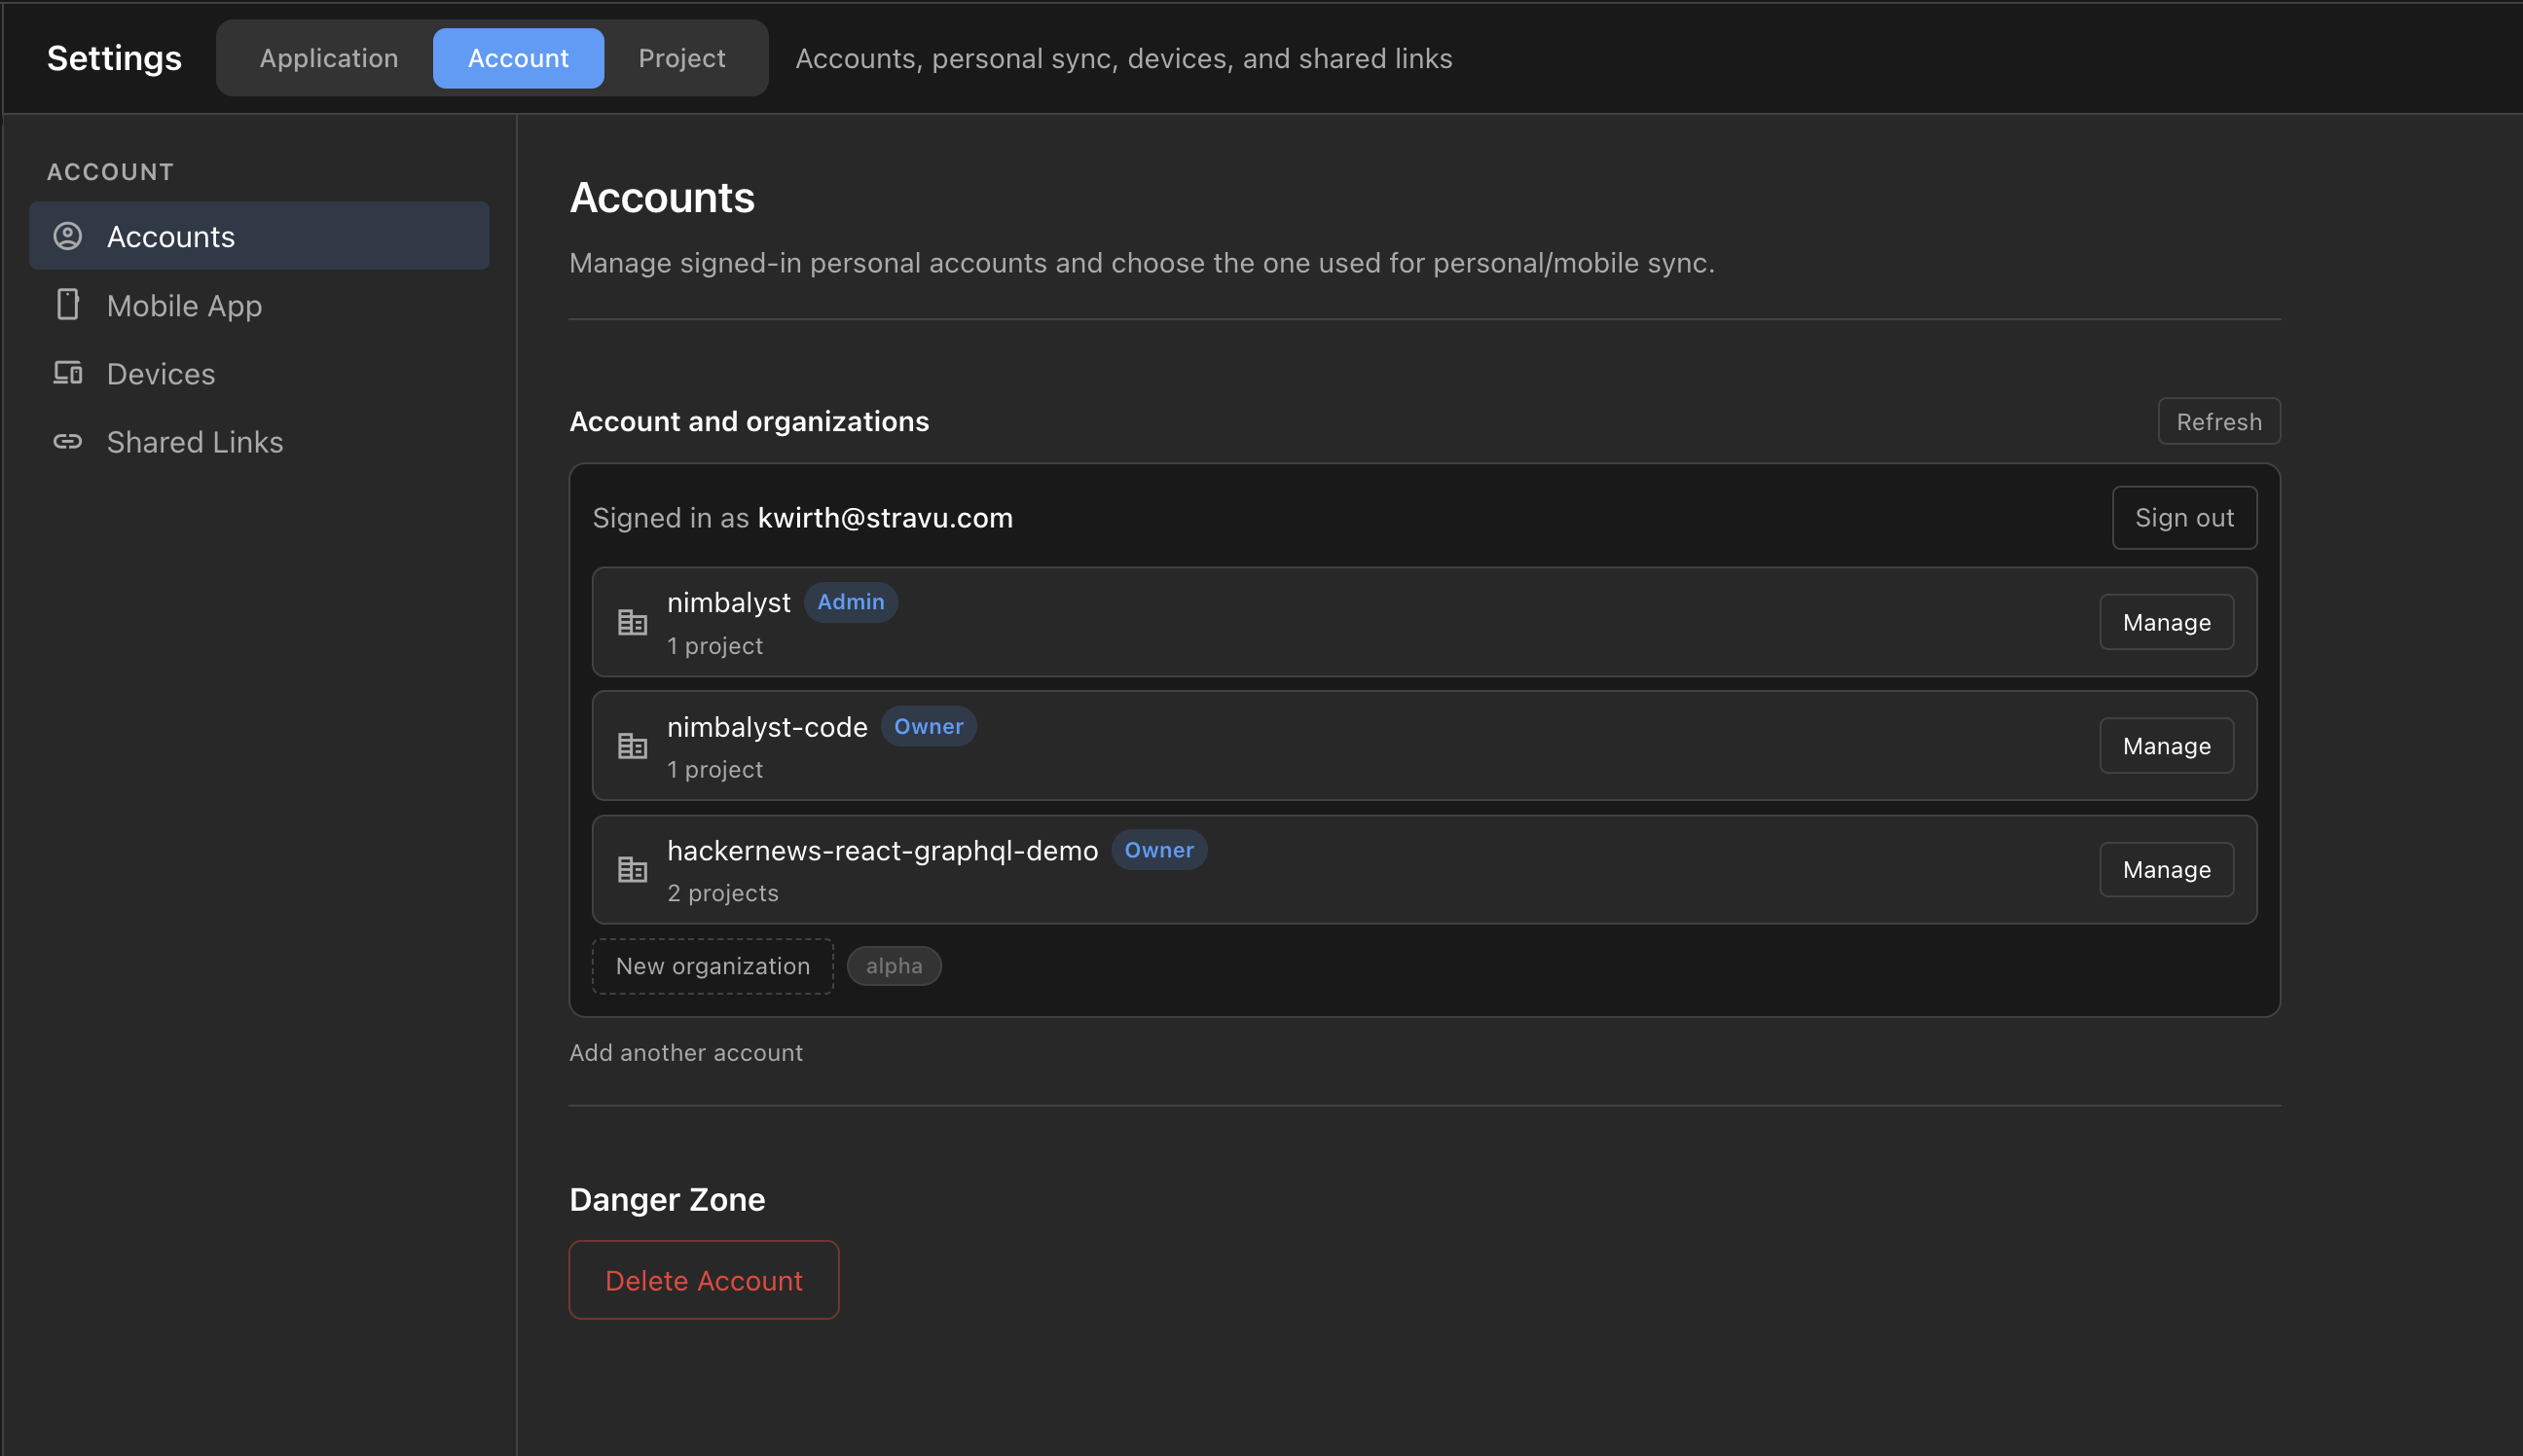The width and height of the screenshot is (2523, 1456).
Task: Manage the nimbalyst-code organization
Action: tap(2166, 746)
